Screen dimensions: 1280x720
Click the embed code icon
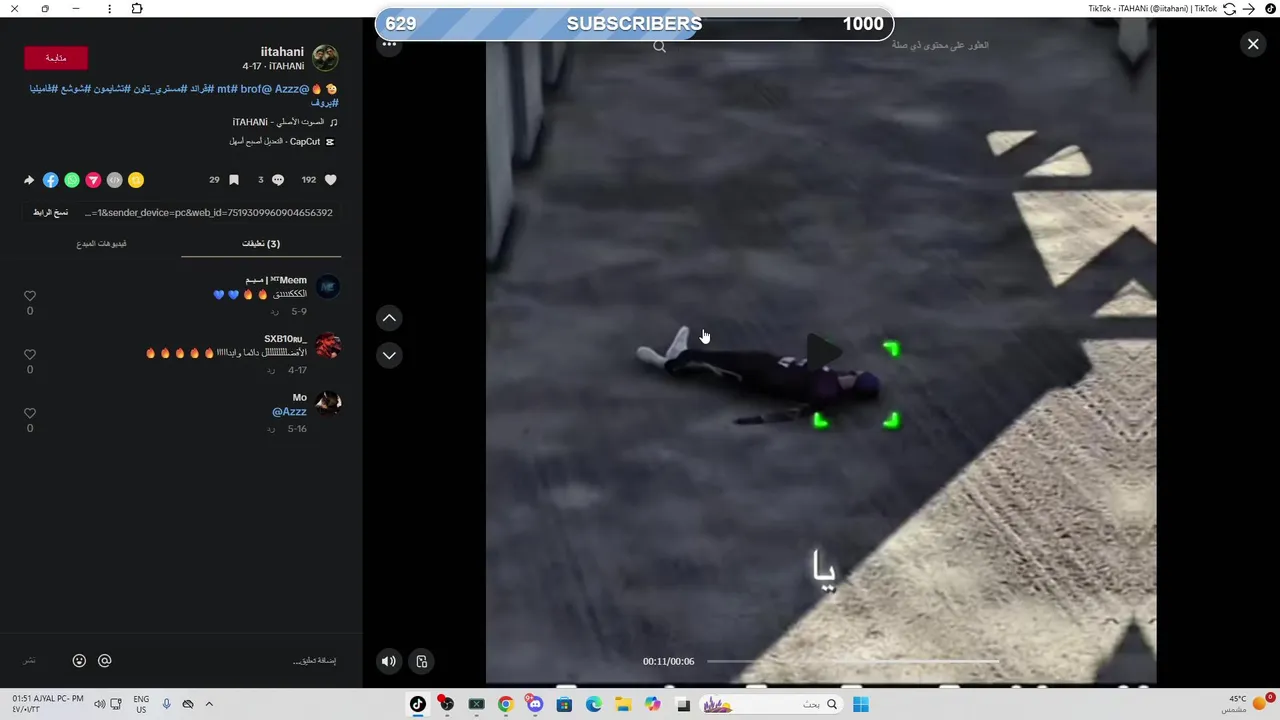tap(115, 180)
